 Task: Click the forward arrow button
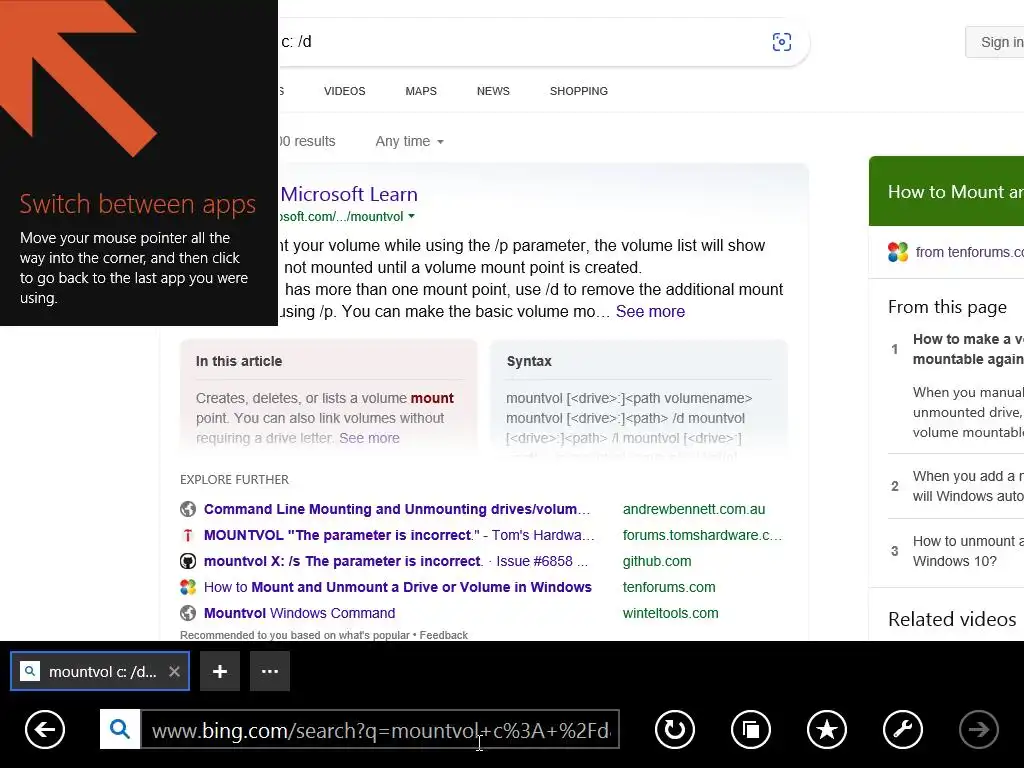(x=978, y=729)
